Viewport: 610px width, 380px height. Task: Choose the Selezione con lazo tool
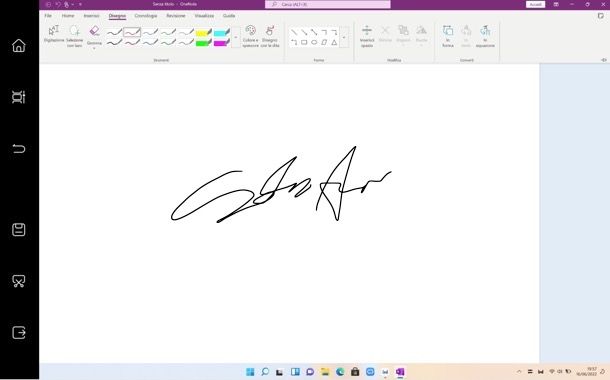pos(74,36)
